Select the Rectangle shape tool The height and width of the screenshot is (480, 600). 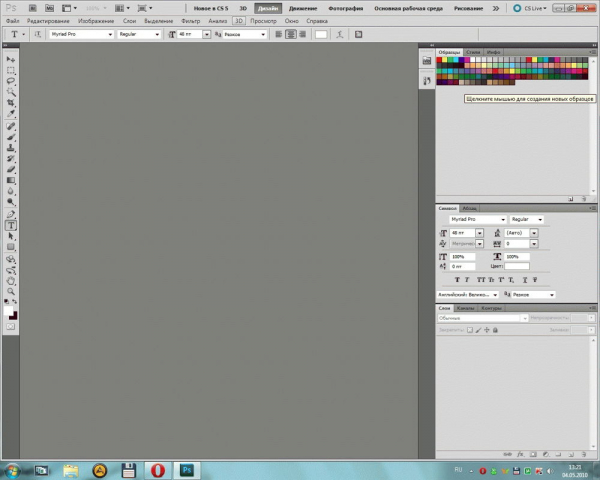click(x=11, y=247)
